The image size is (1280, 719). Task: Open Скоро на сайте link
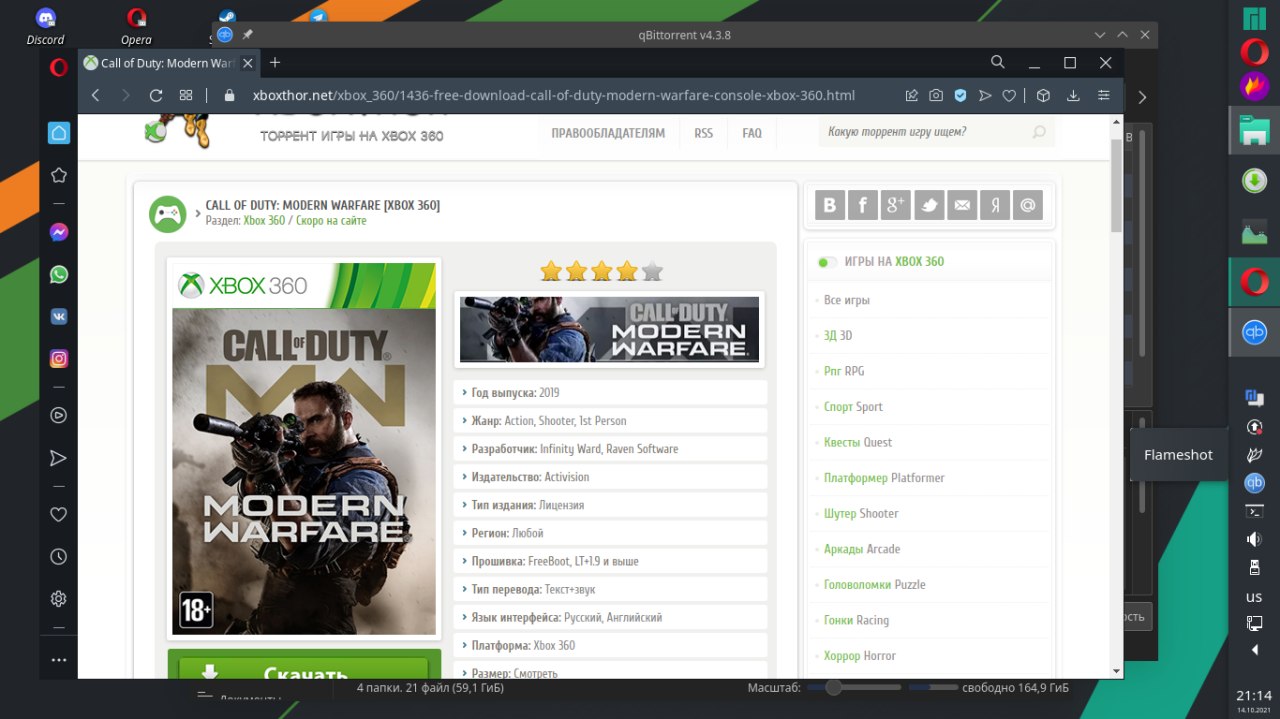pos(331,221)
